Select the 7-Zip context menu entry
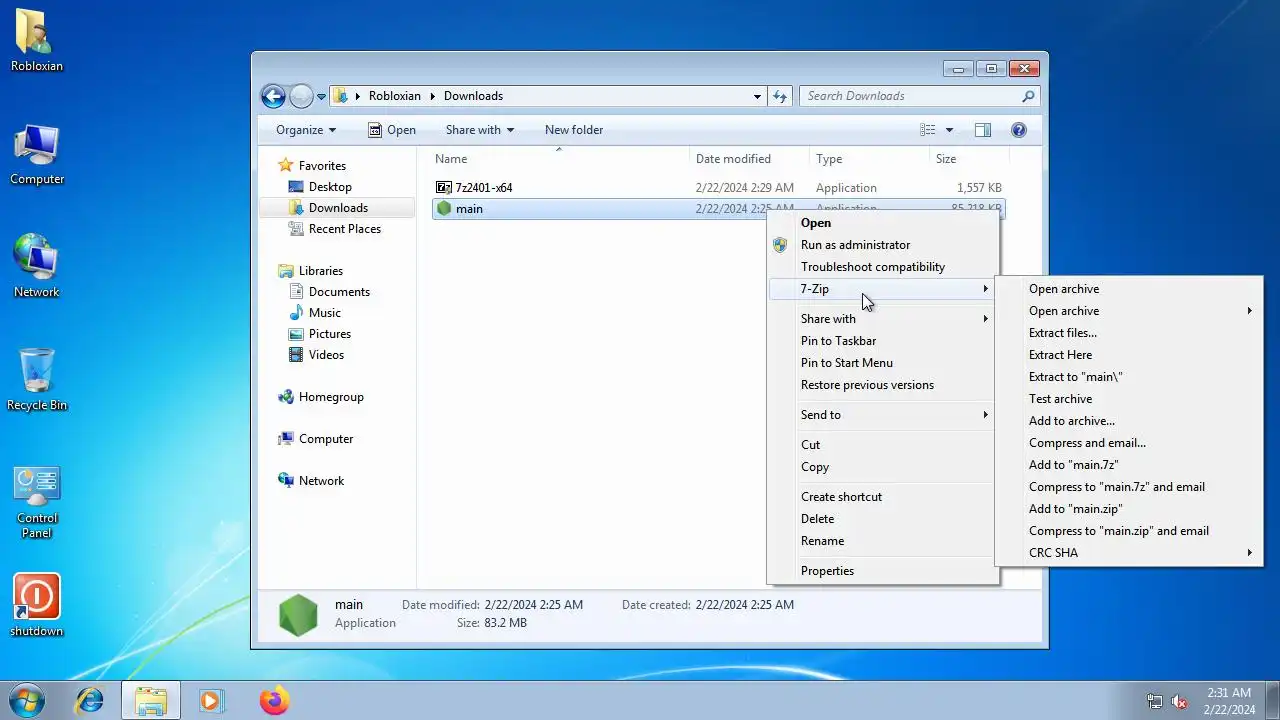 point(883,289)
